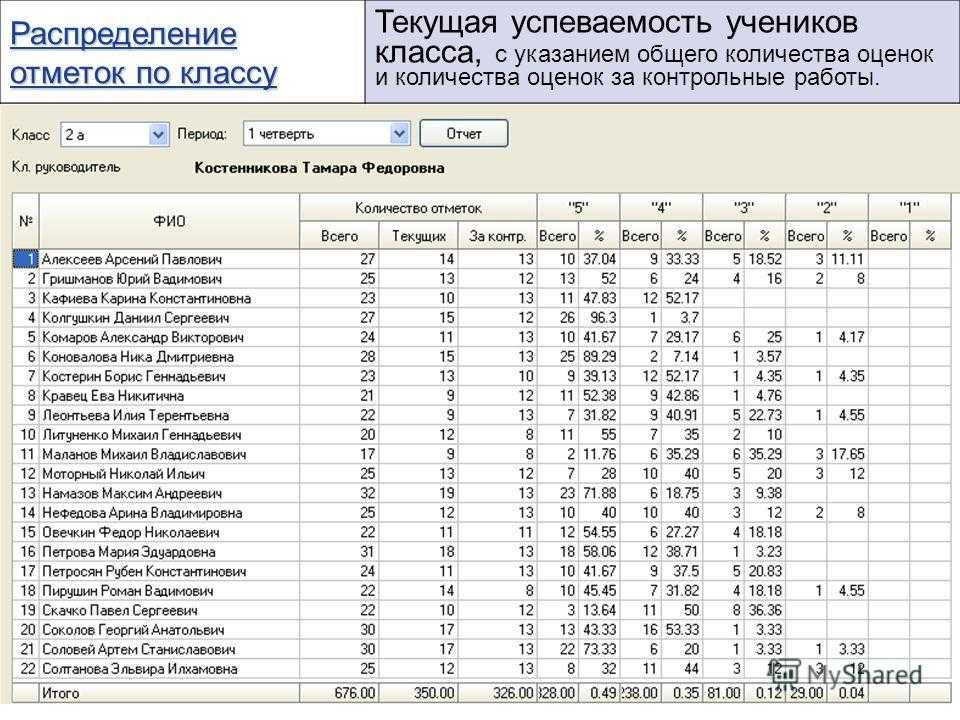The width and height of the screenshot is (960, 720).
Task: Select the highlighted row number 1 cell
Action: pyautogui.click(x=25, y=259)
